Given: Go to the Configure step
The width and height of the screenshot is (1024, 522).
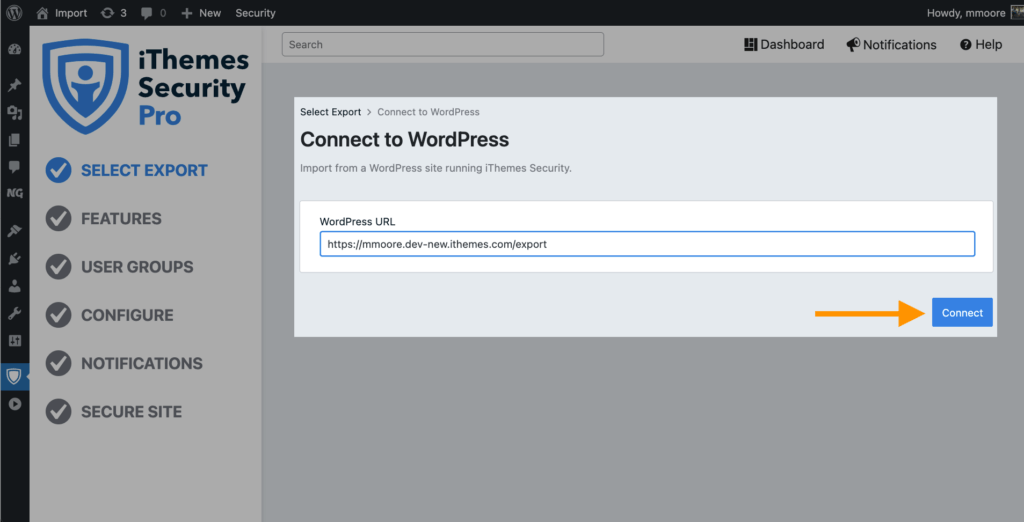Looking at the screenshot, I should point(110,316).
